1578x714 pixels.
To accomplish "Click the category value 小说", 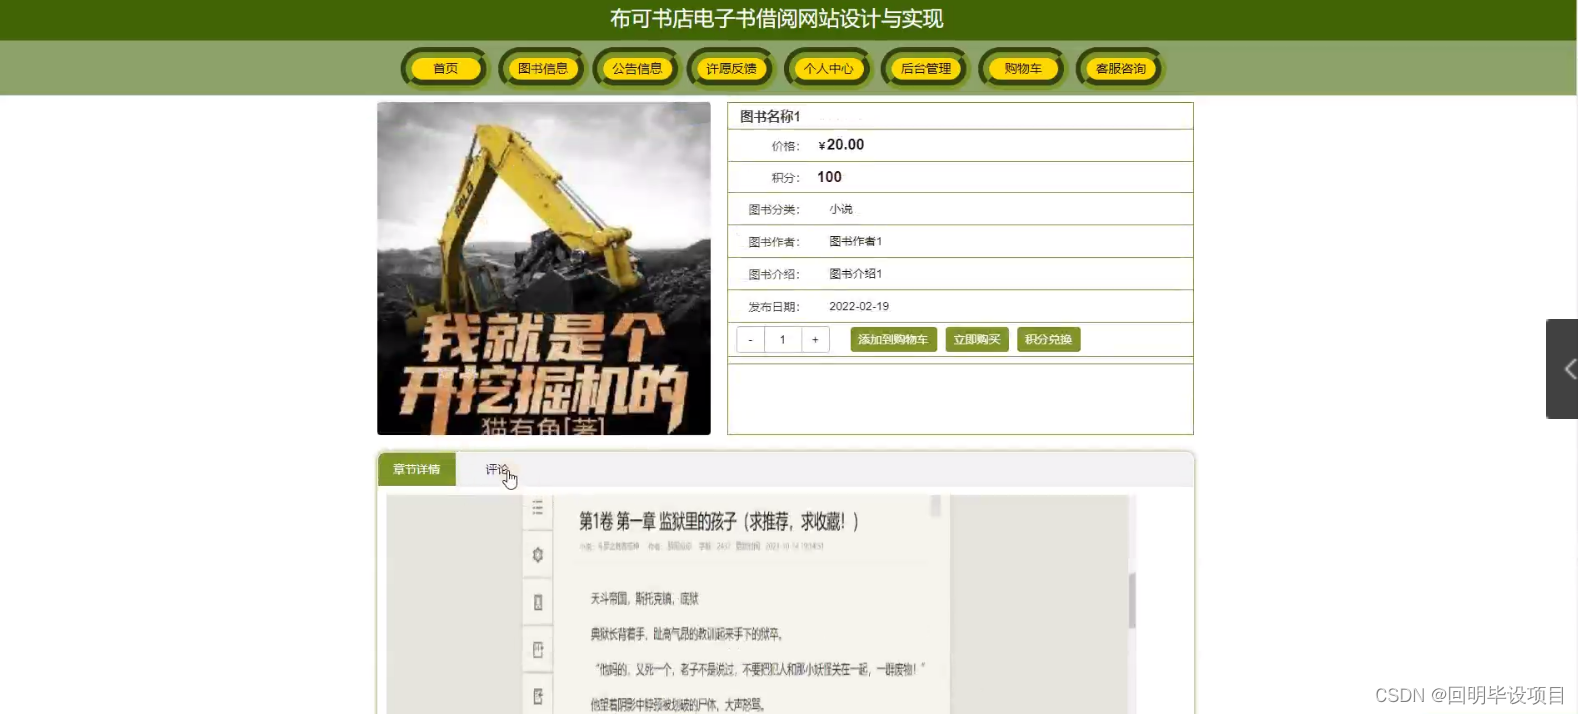I will 841,209.
